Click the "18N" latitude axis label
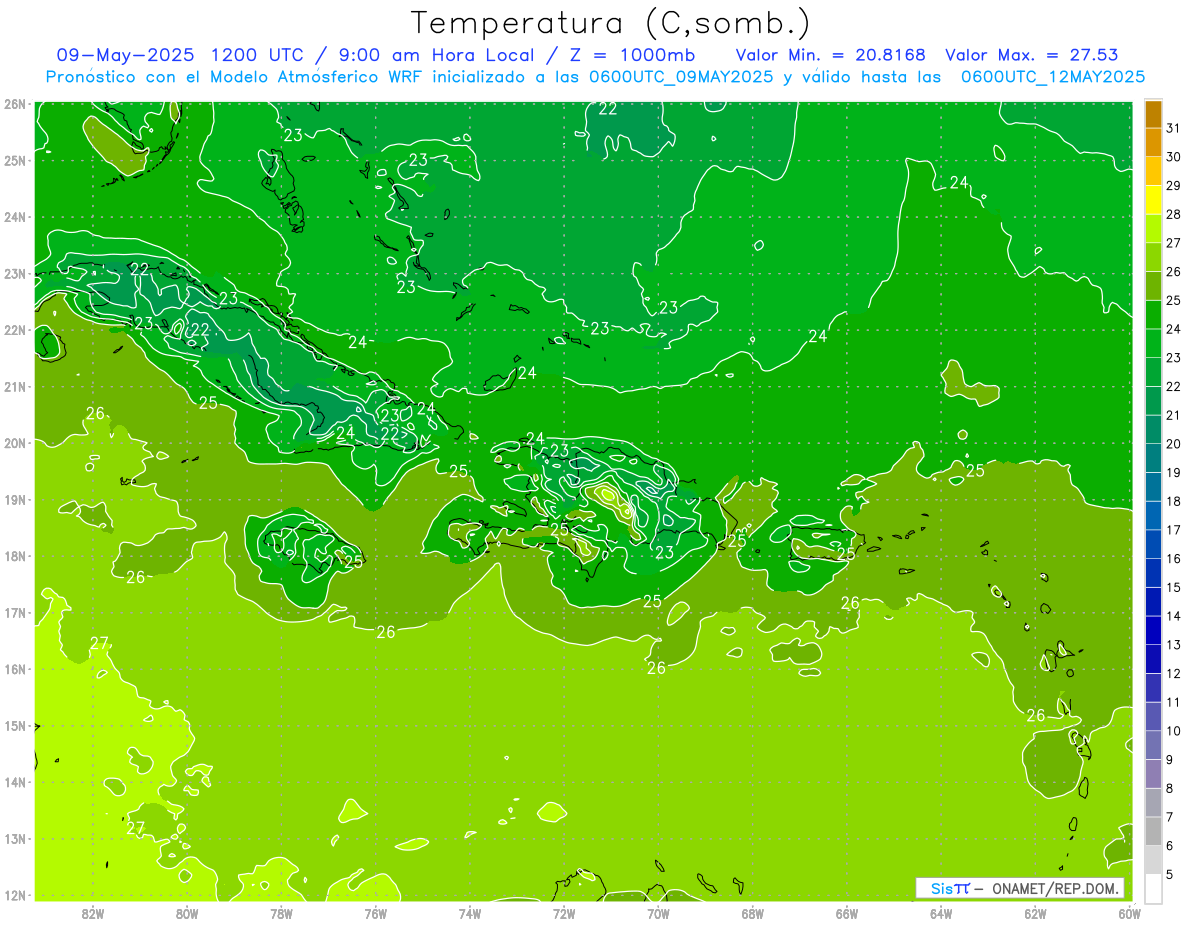The height and width of the screenshot is (927, 1200). pos(15,556)
